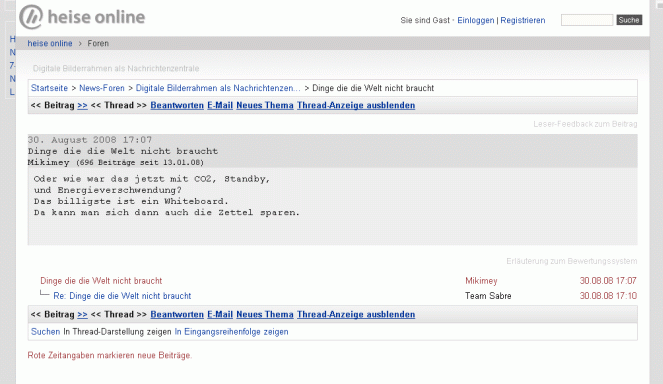
Task: Start Neues Thema from bottom toolbar
Action: pyautogui.click(x=265, y=315)
